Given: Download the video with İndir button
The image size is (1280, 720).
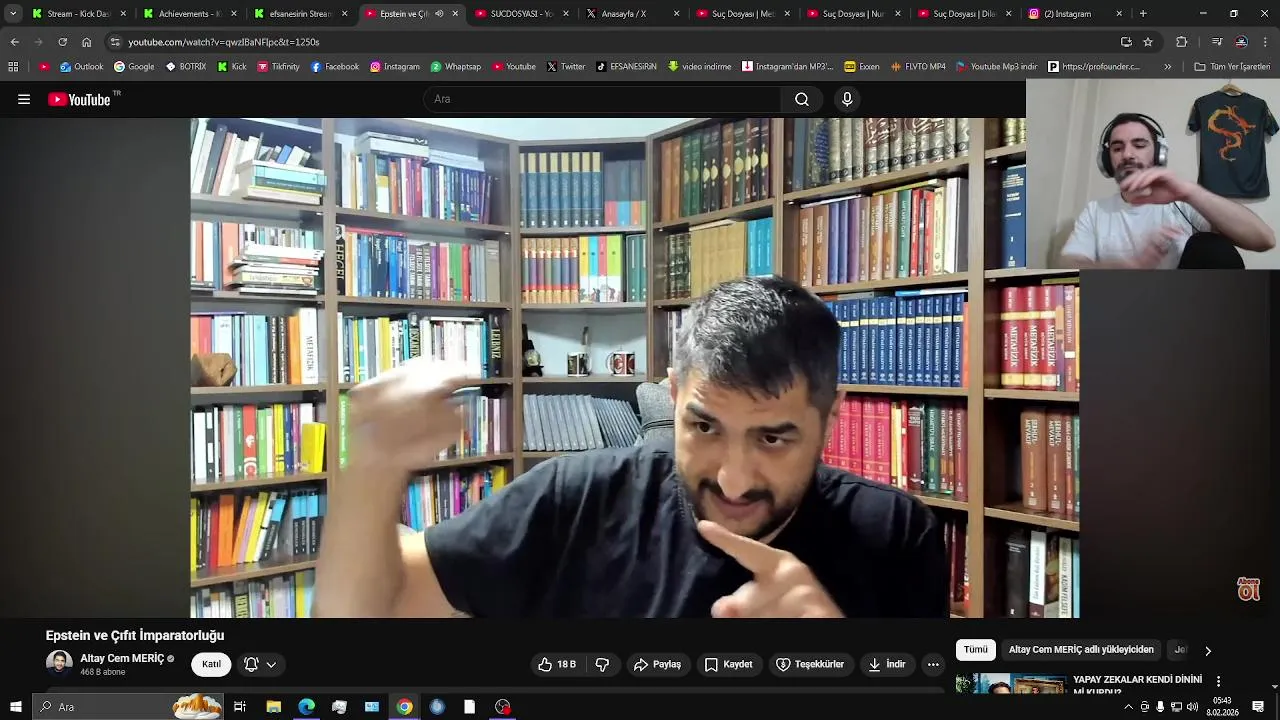Looking at the screenshot, I should pyautogui.click(x=887, y=664).
